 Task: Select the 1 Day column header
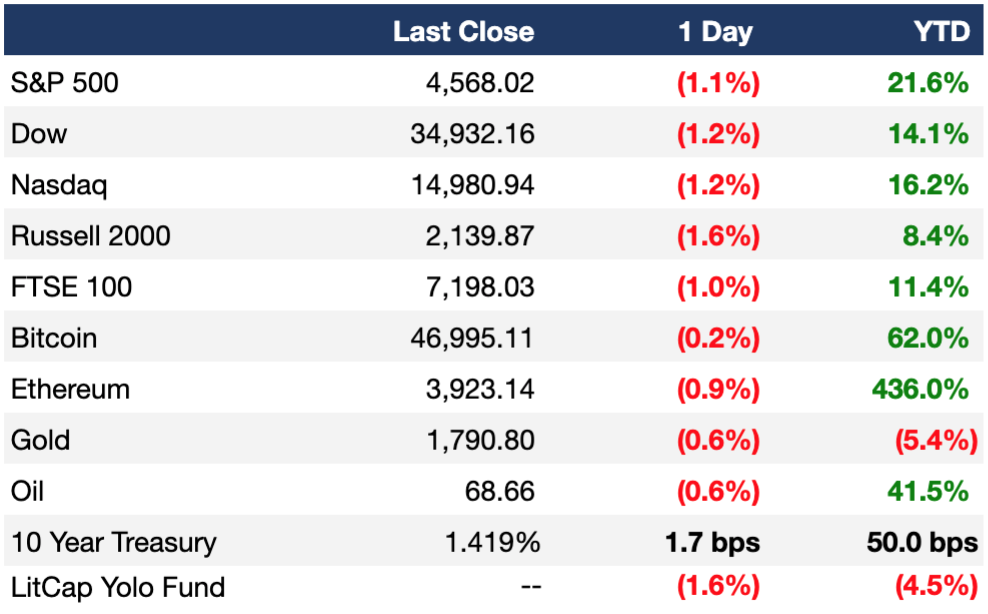pos(715,32)
